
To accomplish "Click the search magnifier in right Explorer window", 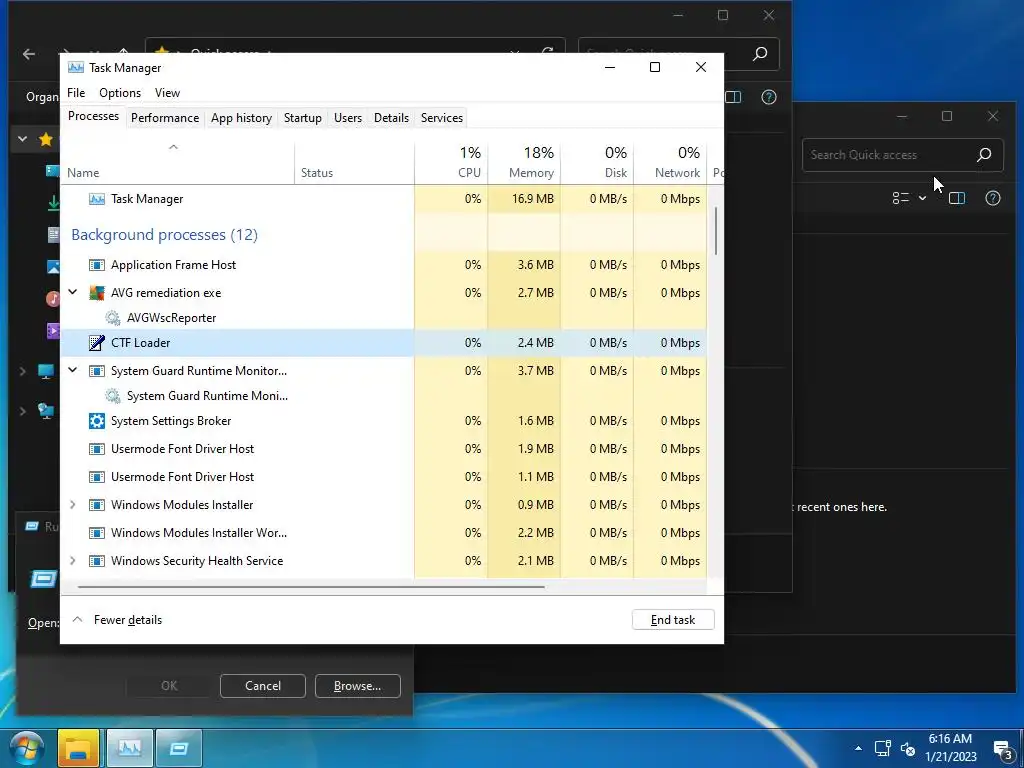I will point(984,155).
